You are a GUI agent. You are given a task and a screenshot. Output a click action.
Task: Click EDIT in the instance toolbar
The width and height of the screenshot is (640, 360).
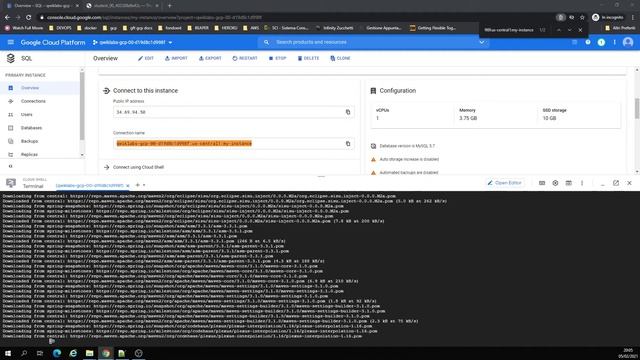click(146, 58)
